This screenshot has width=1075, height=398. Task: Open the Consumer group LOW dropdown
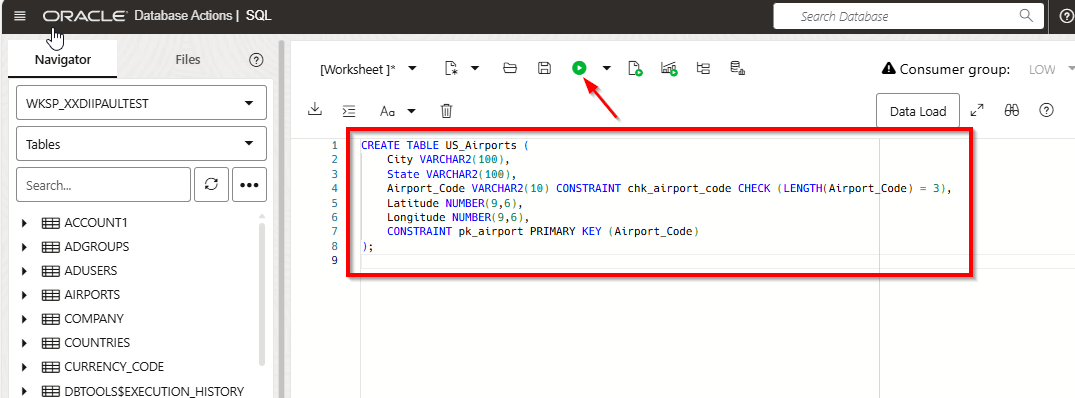point(1051,69)
